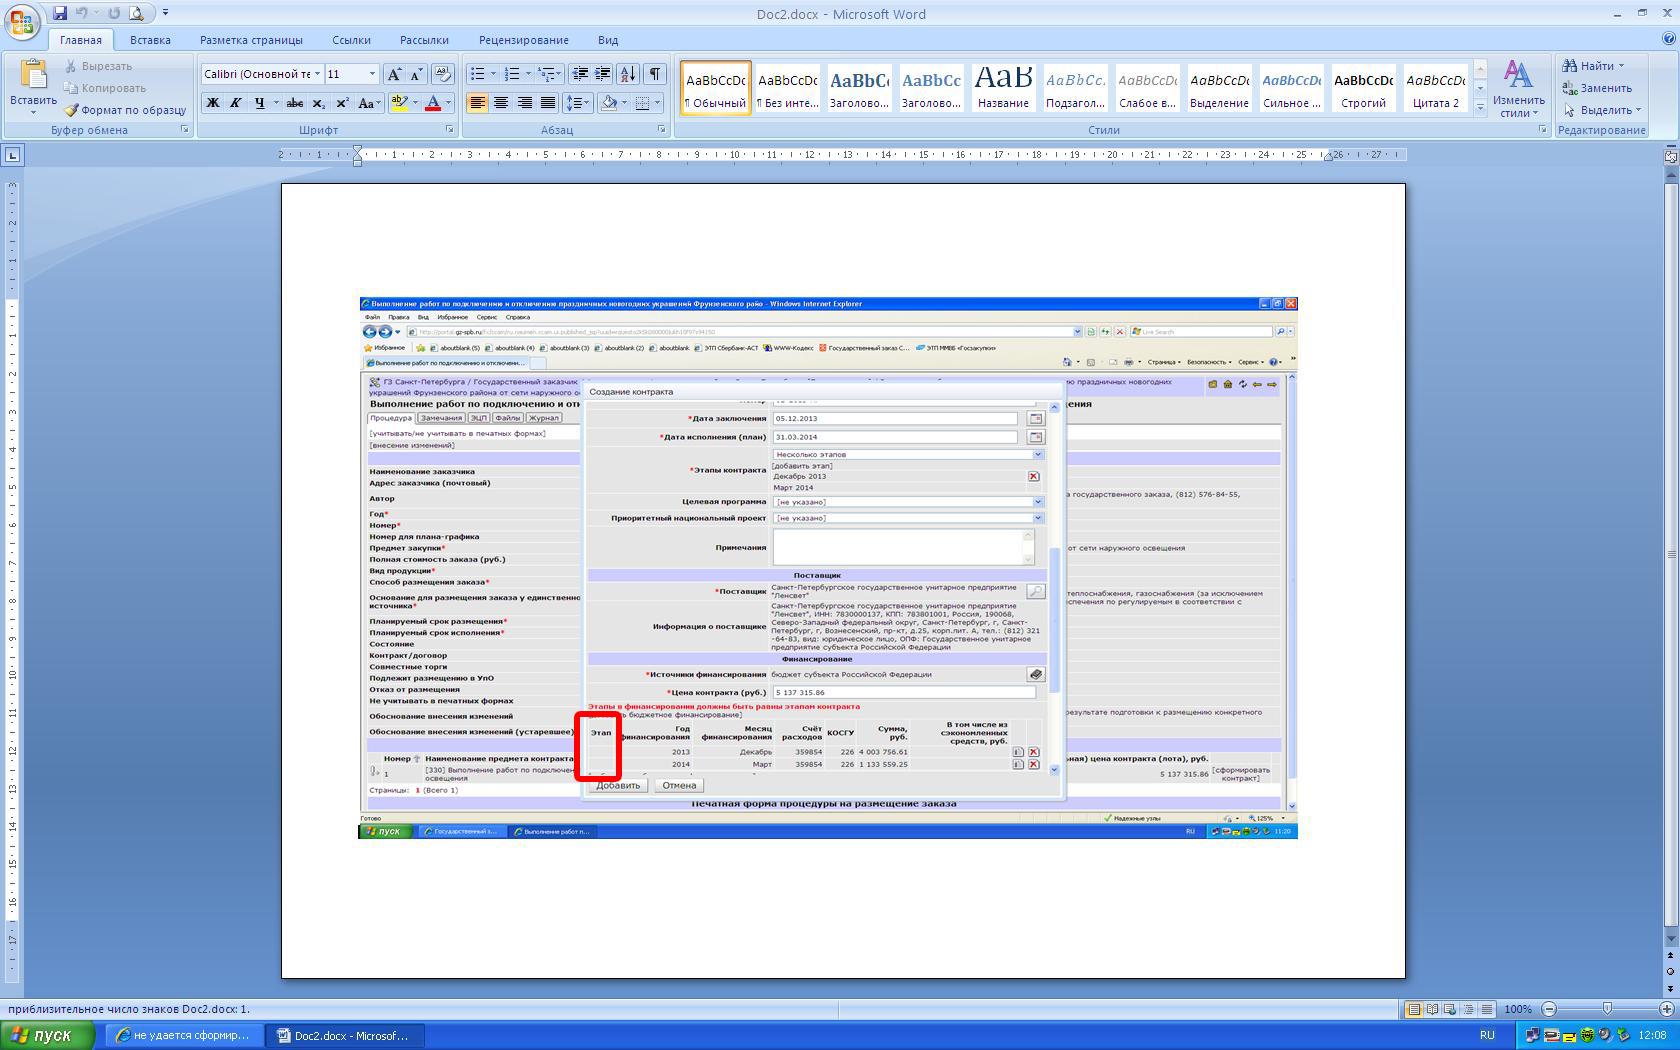The image size is (1680, 1050).
Task: Toggle subscript formatting
Action: point(318,103)
